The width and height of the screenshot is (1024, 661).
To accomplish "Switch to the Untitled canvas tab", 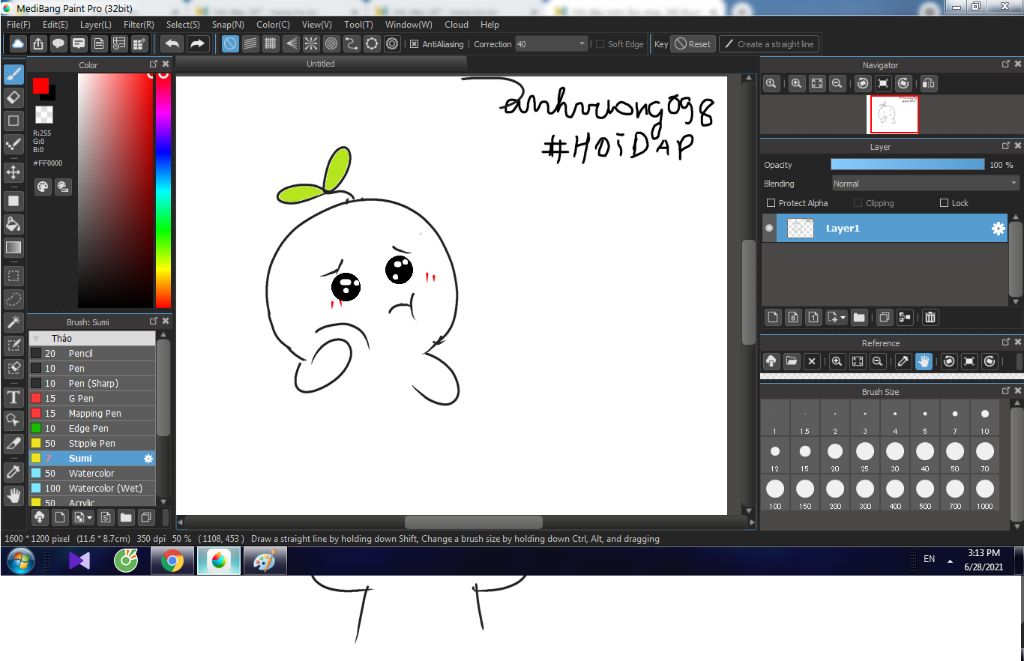I will tap(321, 63).
